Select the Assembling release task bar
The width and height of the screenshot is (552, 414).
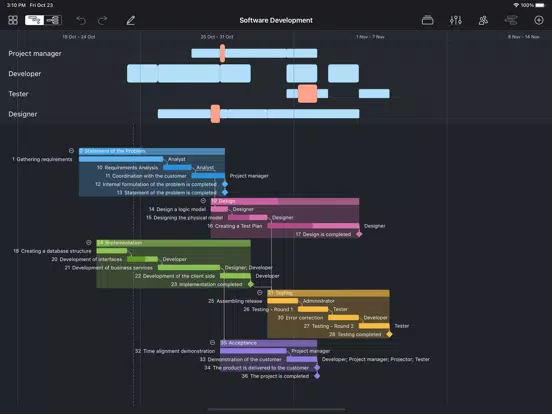(282, 301)
